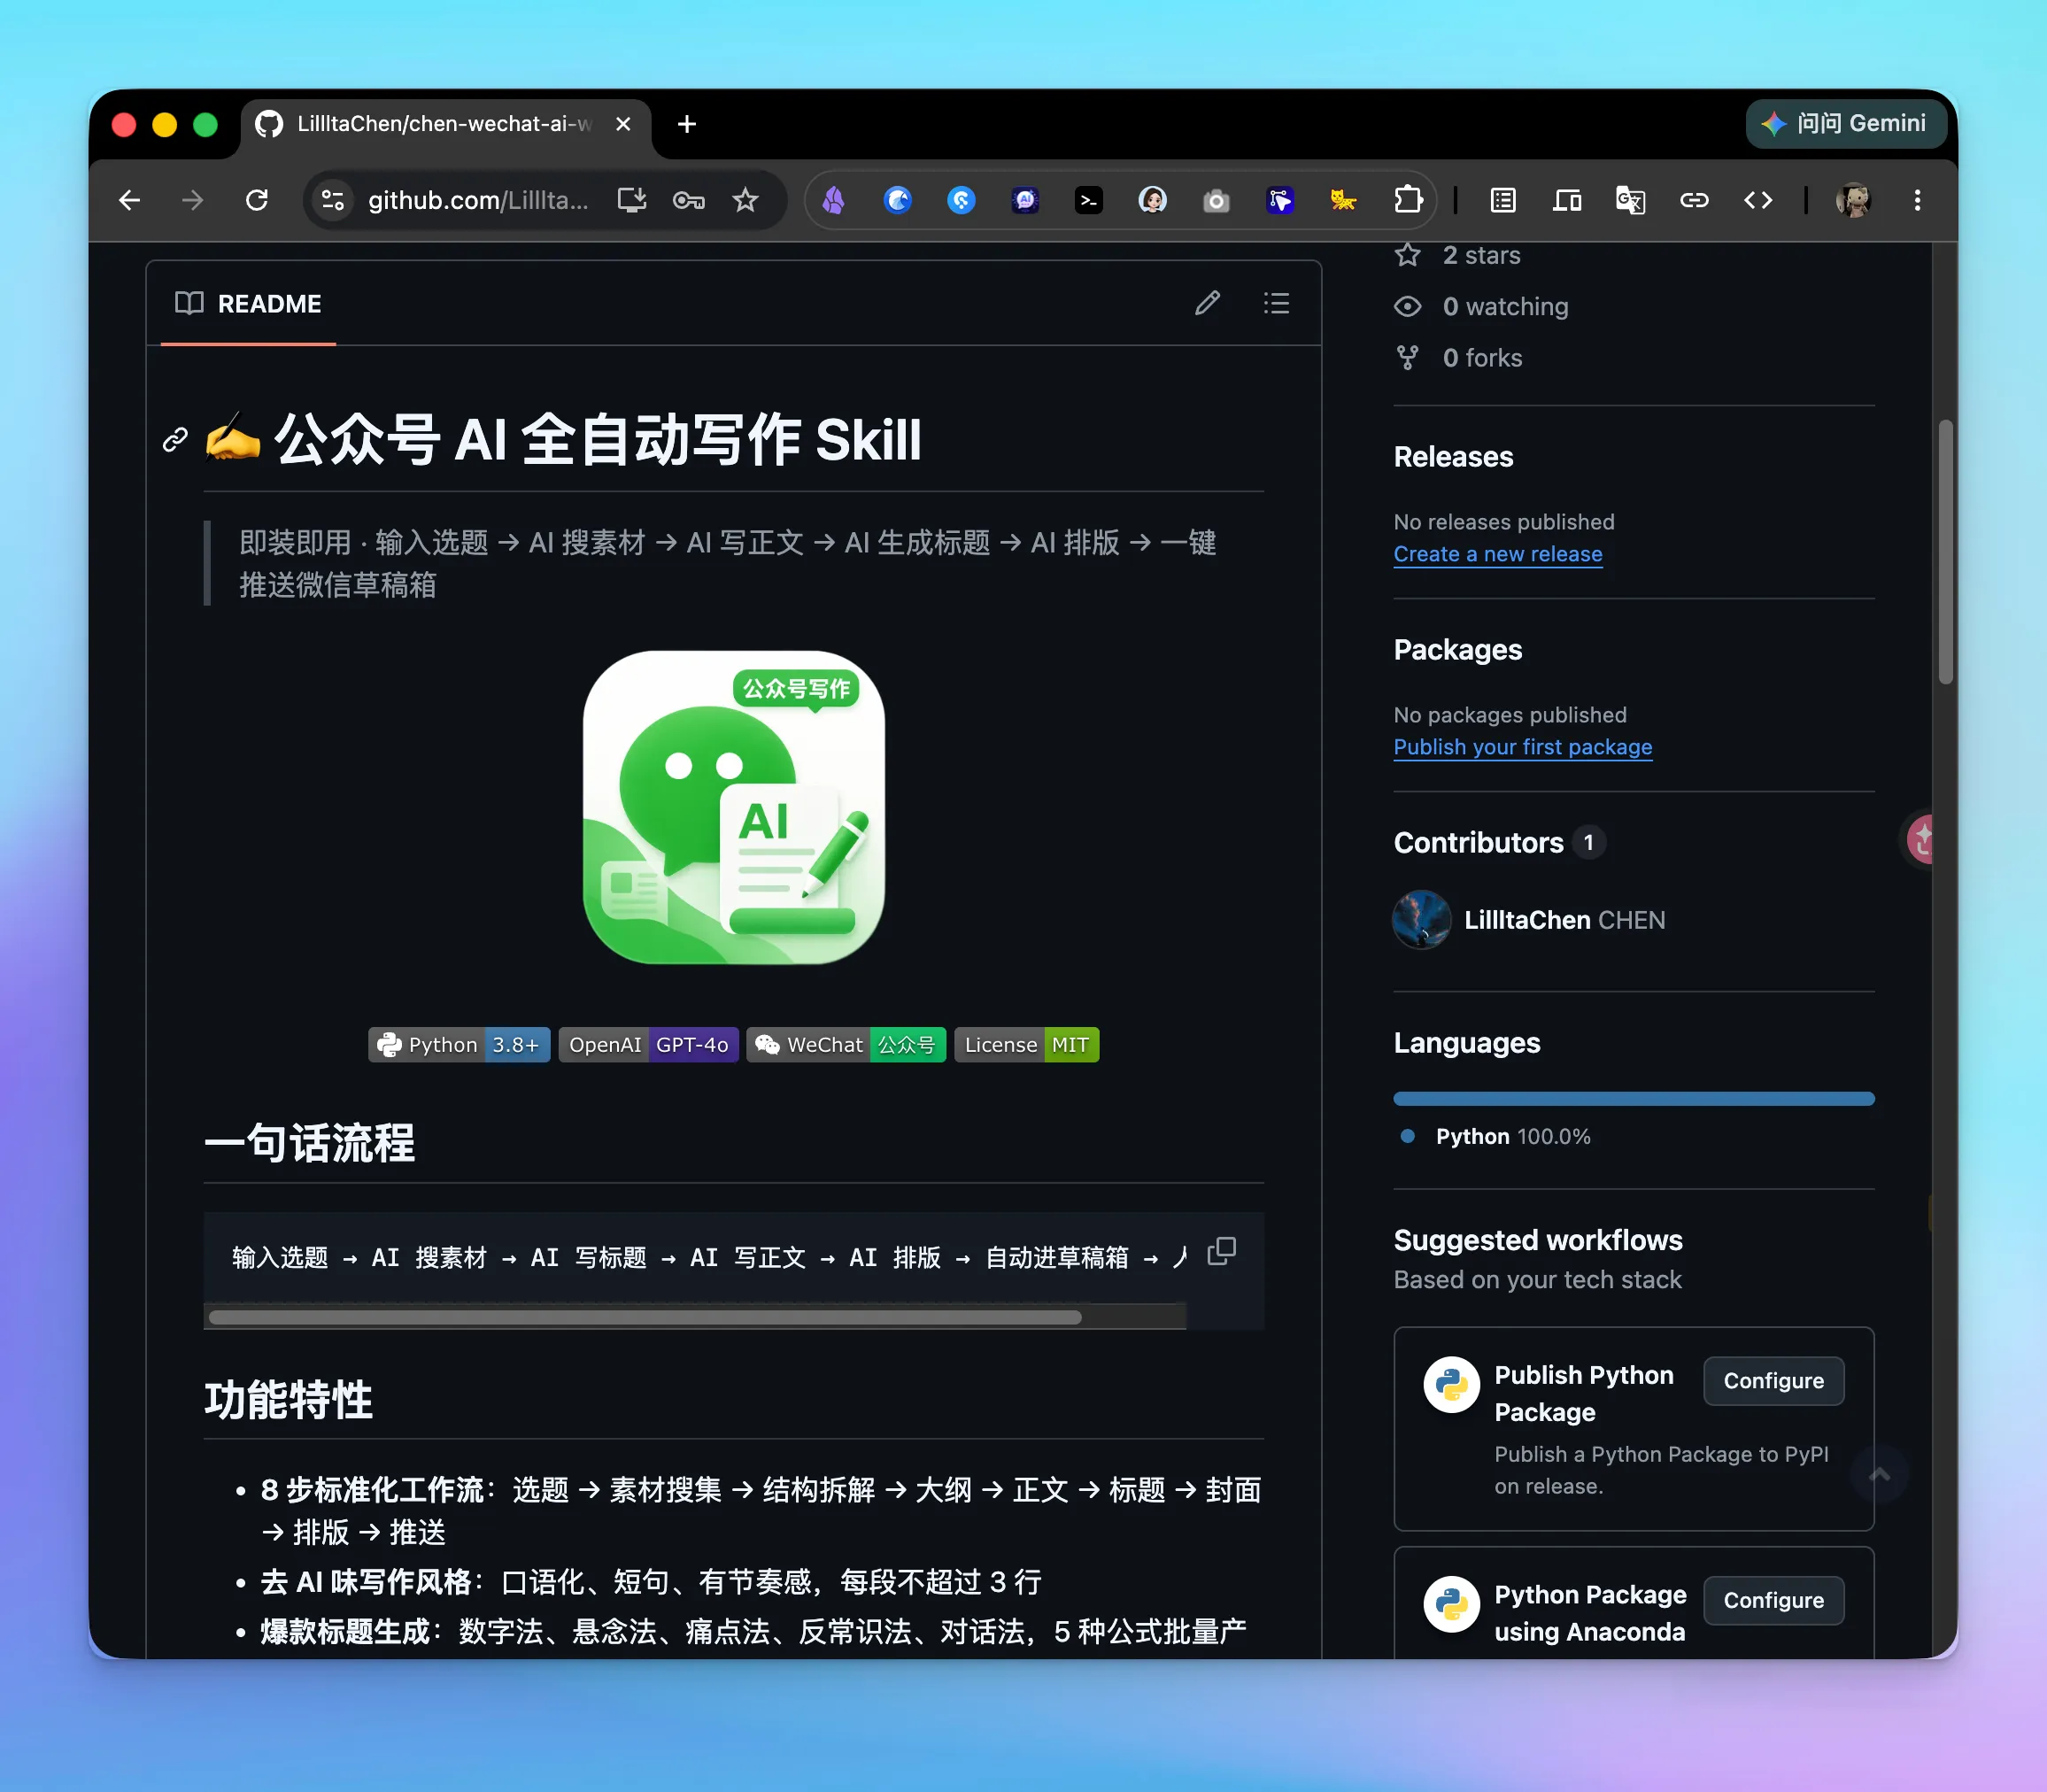This screenshot has height=1792, width=2047.
Task: Click the github.com address bar
Action: coord(477,200)
